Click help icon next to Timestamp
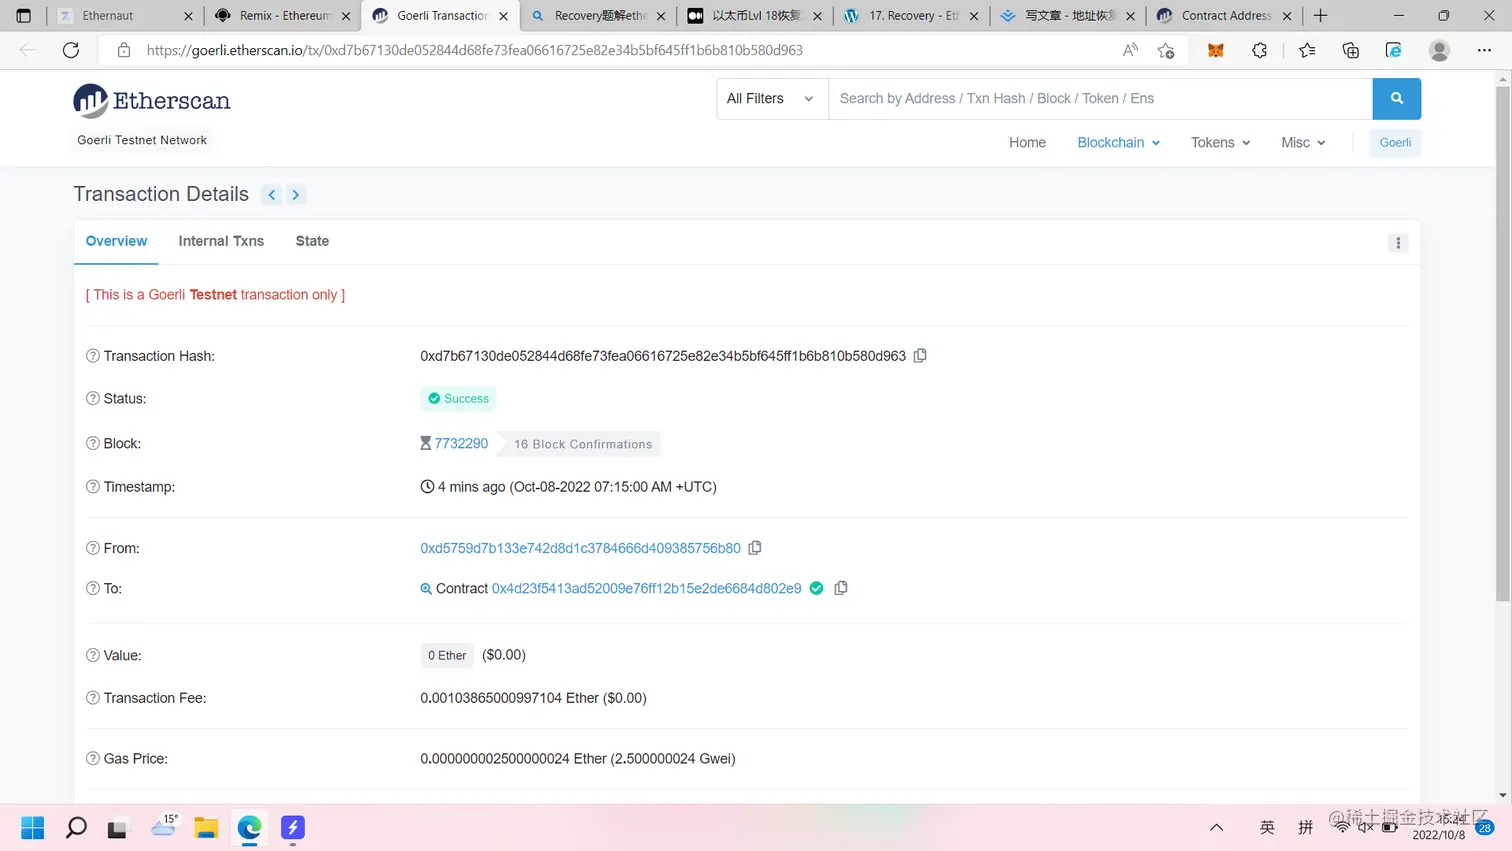The width and height of the screenshot is (1512, 851). point(93,487)
